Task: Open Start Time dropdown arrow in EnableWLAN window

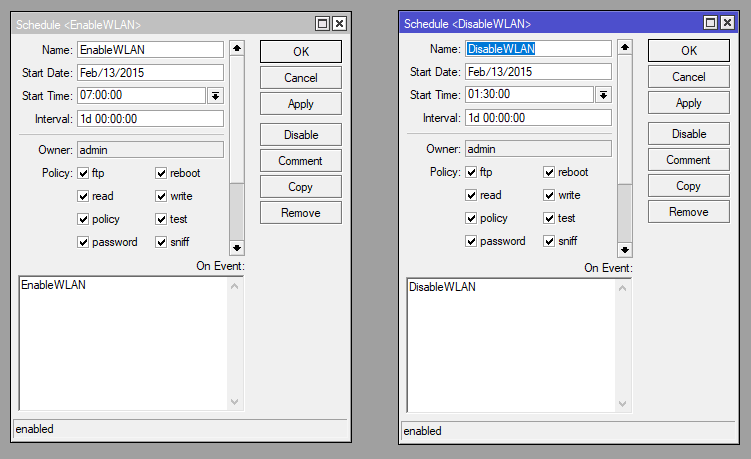Action: tap(216, 96)
